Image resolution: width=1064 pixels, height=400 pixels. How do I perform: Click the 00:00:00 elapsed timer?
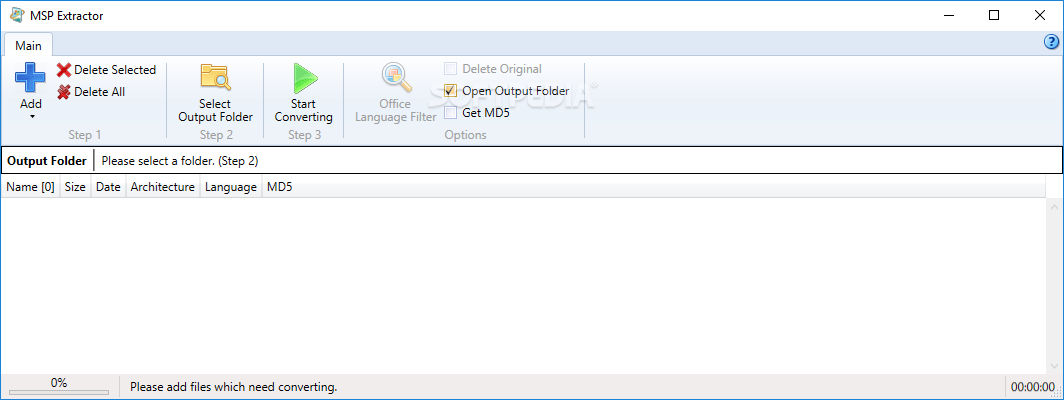pyautogui.click(x=1033, y=387)
